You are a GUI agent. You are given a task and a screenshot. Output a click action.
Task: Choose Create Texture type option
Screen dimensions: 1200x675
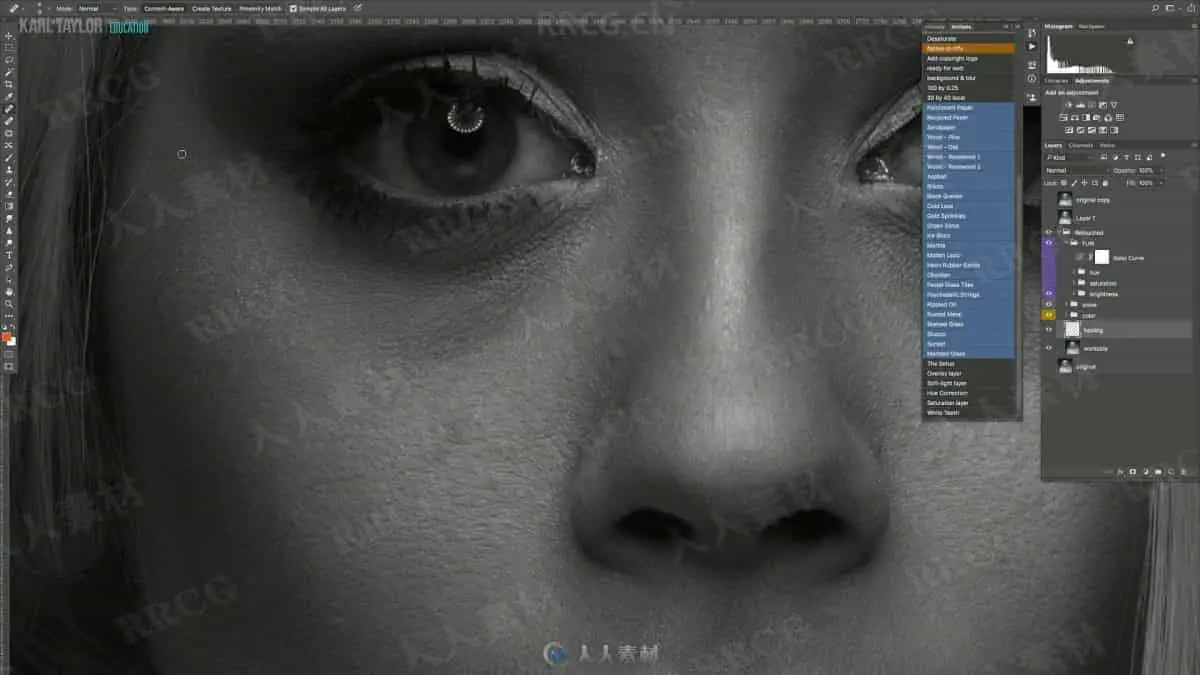211,8
